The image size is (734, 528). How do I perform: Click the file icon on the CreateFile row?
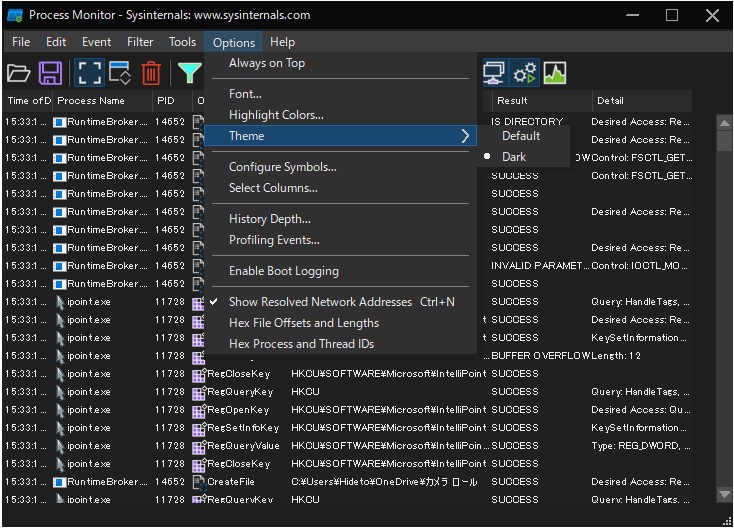(x=199, y=482)
